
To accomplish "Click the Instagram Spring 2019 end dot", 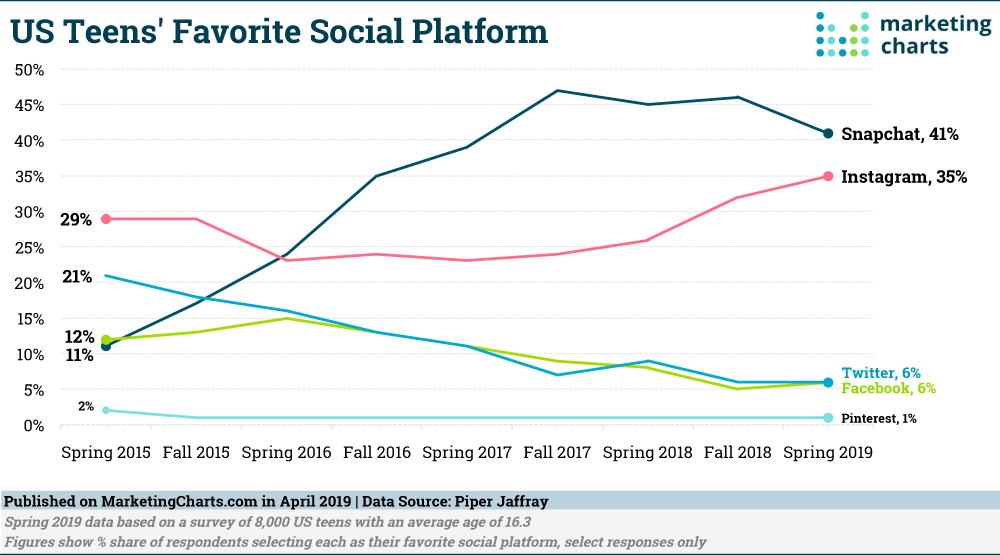I will [828, 176].
